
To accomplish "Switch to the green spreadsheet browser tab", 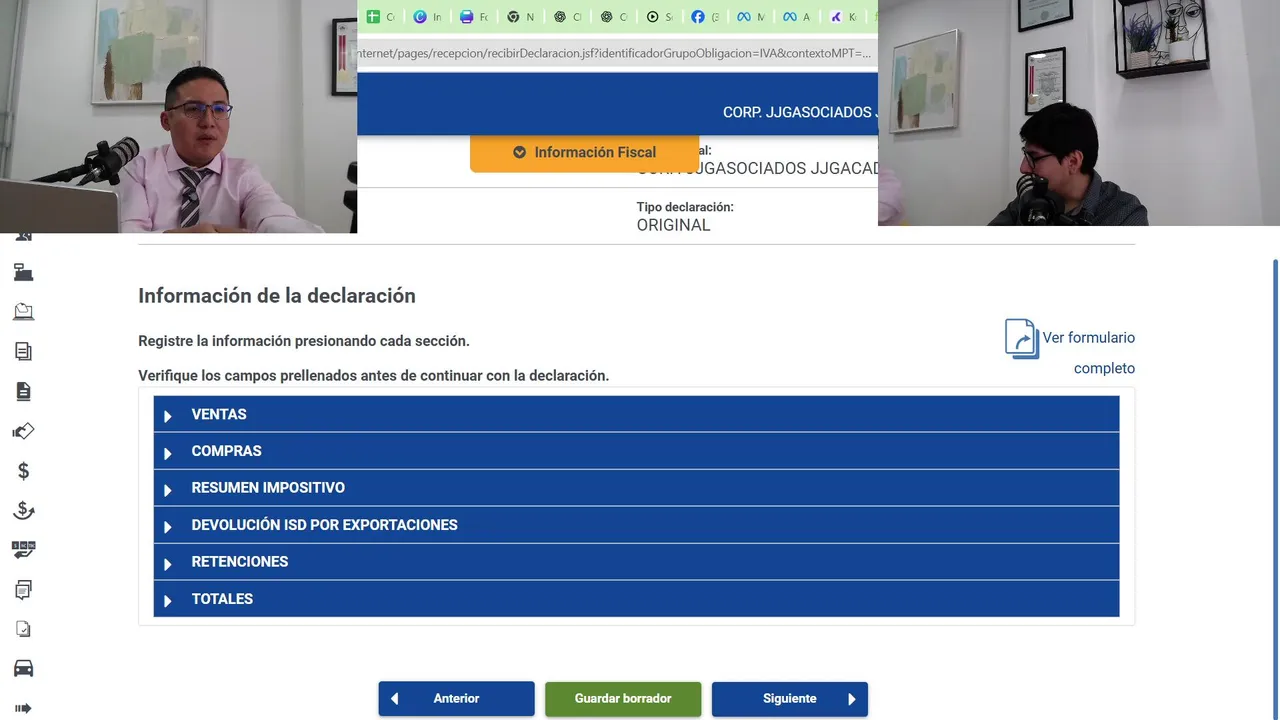I will pos(380,16).
